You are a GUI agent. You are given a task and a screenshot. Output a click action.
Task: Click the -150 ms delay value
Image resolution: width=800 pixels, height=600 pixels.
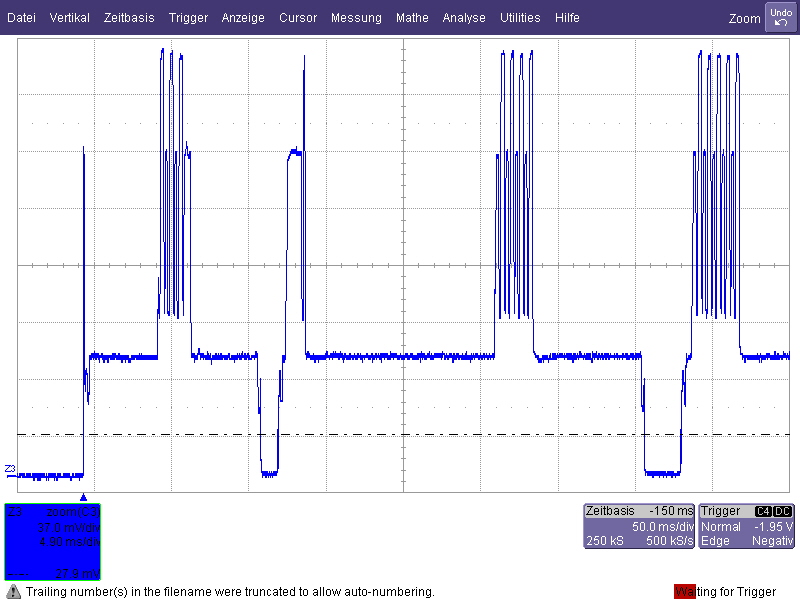(671, 511)
